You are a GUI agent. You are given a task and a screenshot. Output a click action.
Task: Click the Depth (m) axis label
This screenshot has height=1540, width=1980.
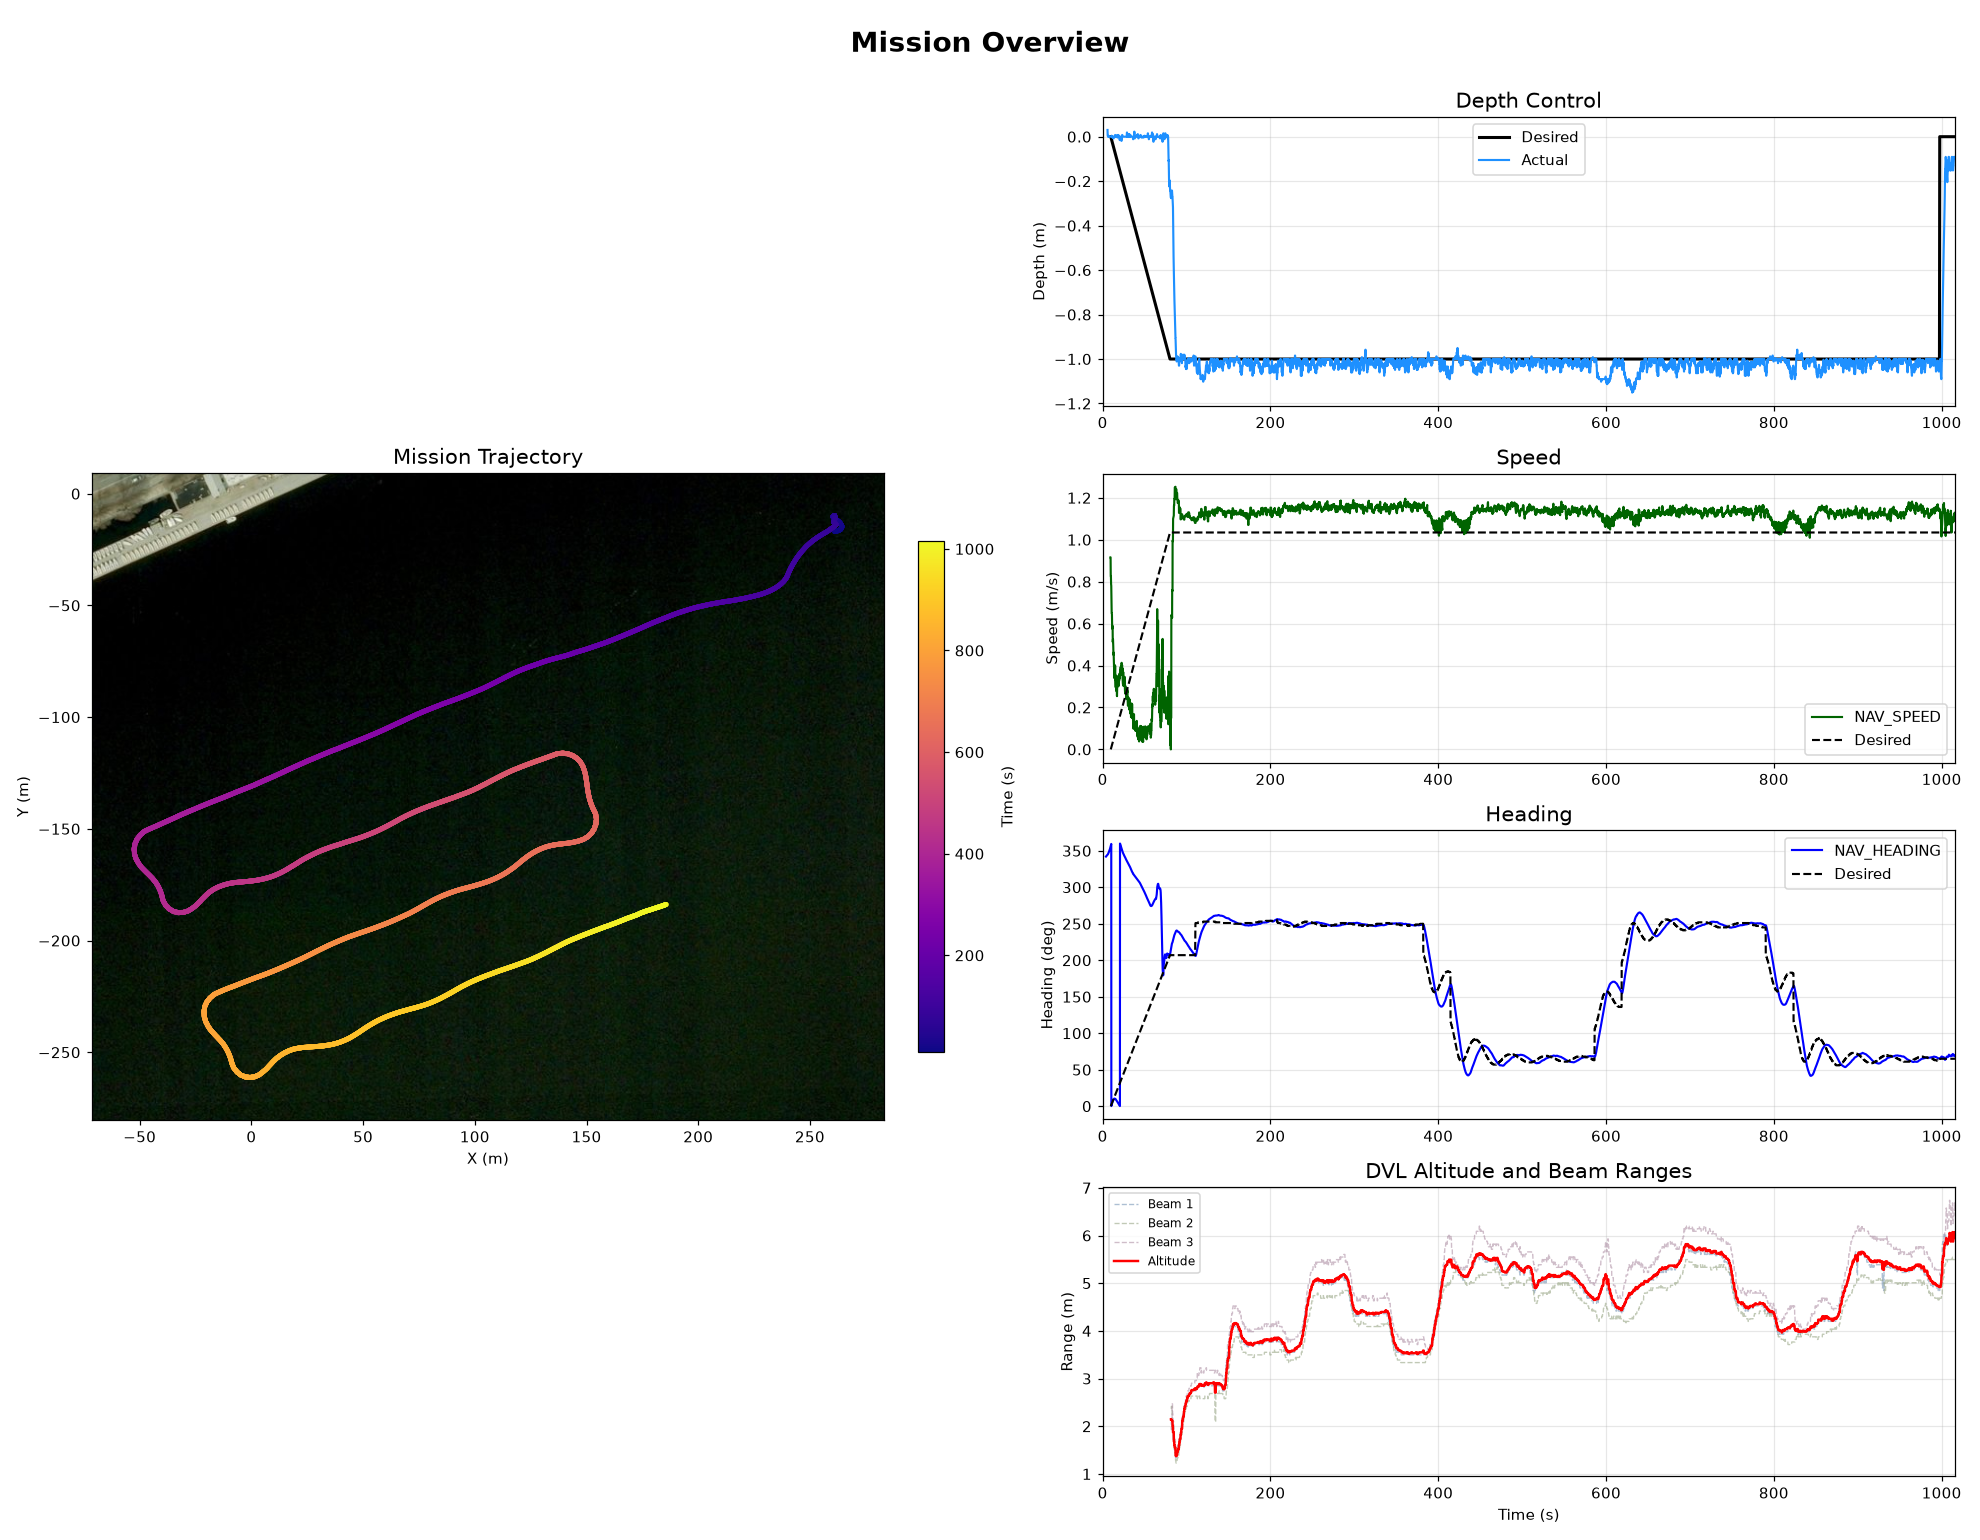pos(1039,261)
